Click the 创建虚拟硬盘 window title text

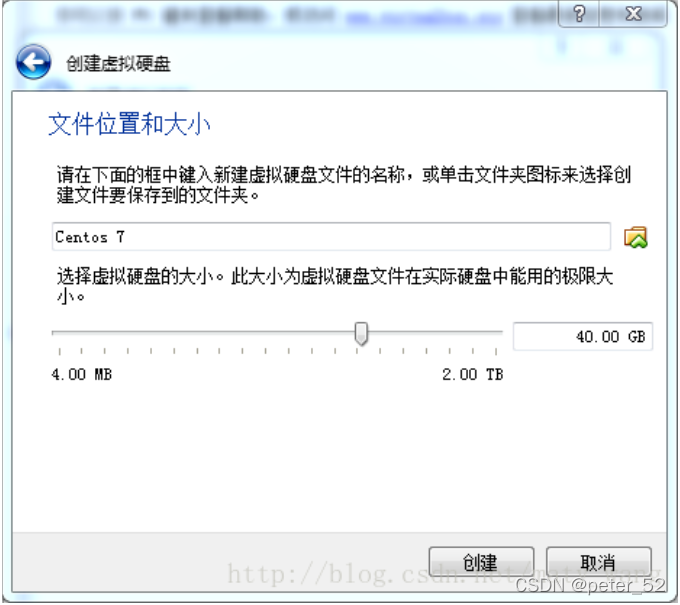point(118,64)
